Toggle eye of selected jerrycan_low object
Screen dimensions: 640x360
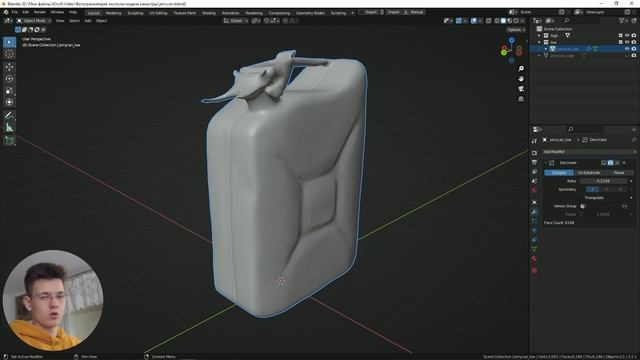[x=627, y=49]
